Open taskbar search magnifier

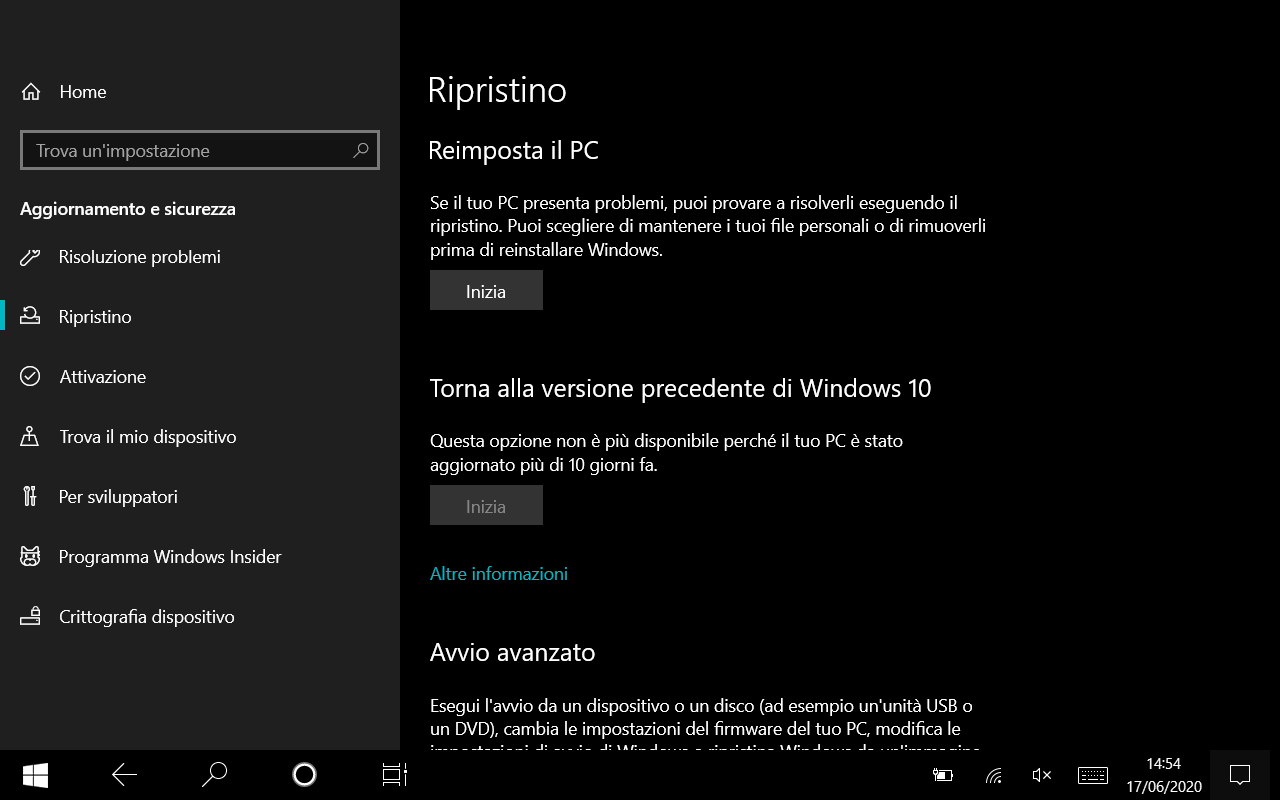pyautogui.click(x=214, y=775)
